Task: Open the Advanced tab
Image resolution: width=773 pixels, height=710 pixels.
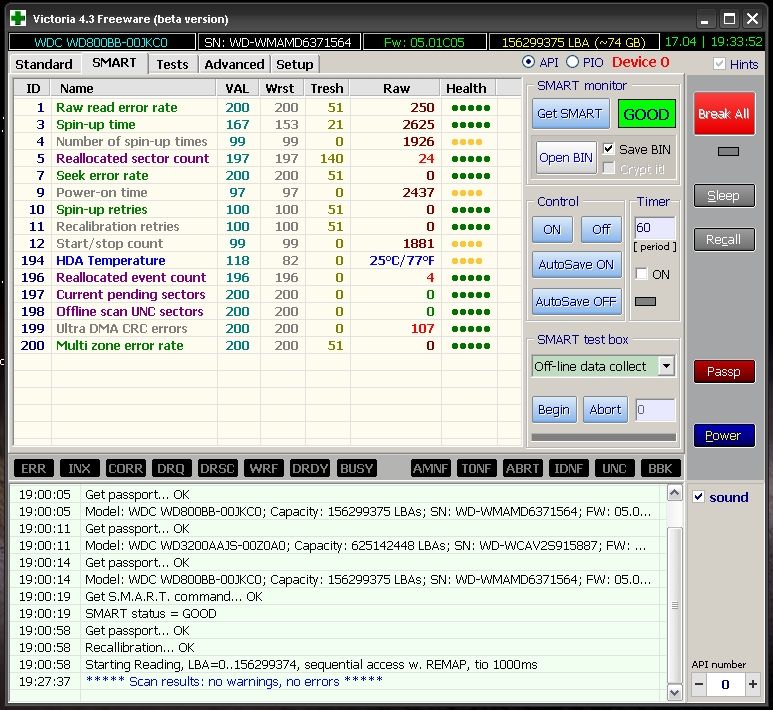Action: pos(234,64)
